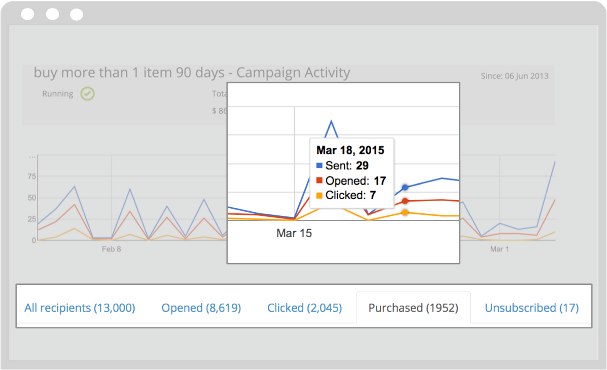
Task: Click the 'Running' status label
Action: [58, 94]
